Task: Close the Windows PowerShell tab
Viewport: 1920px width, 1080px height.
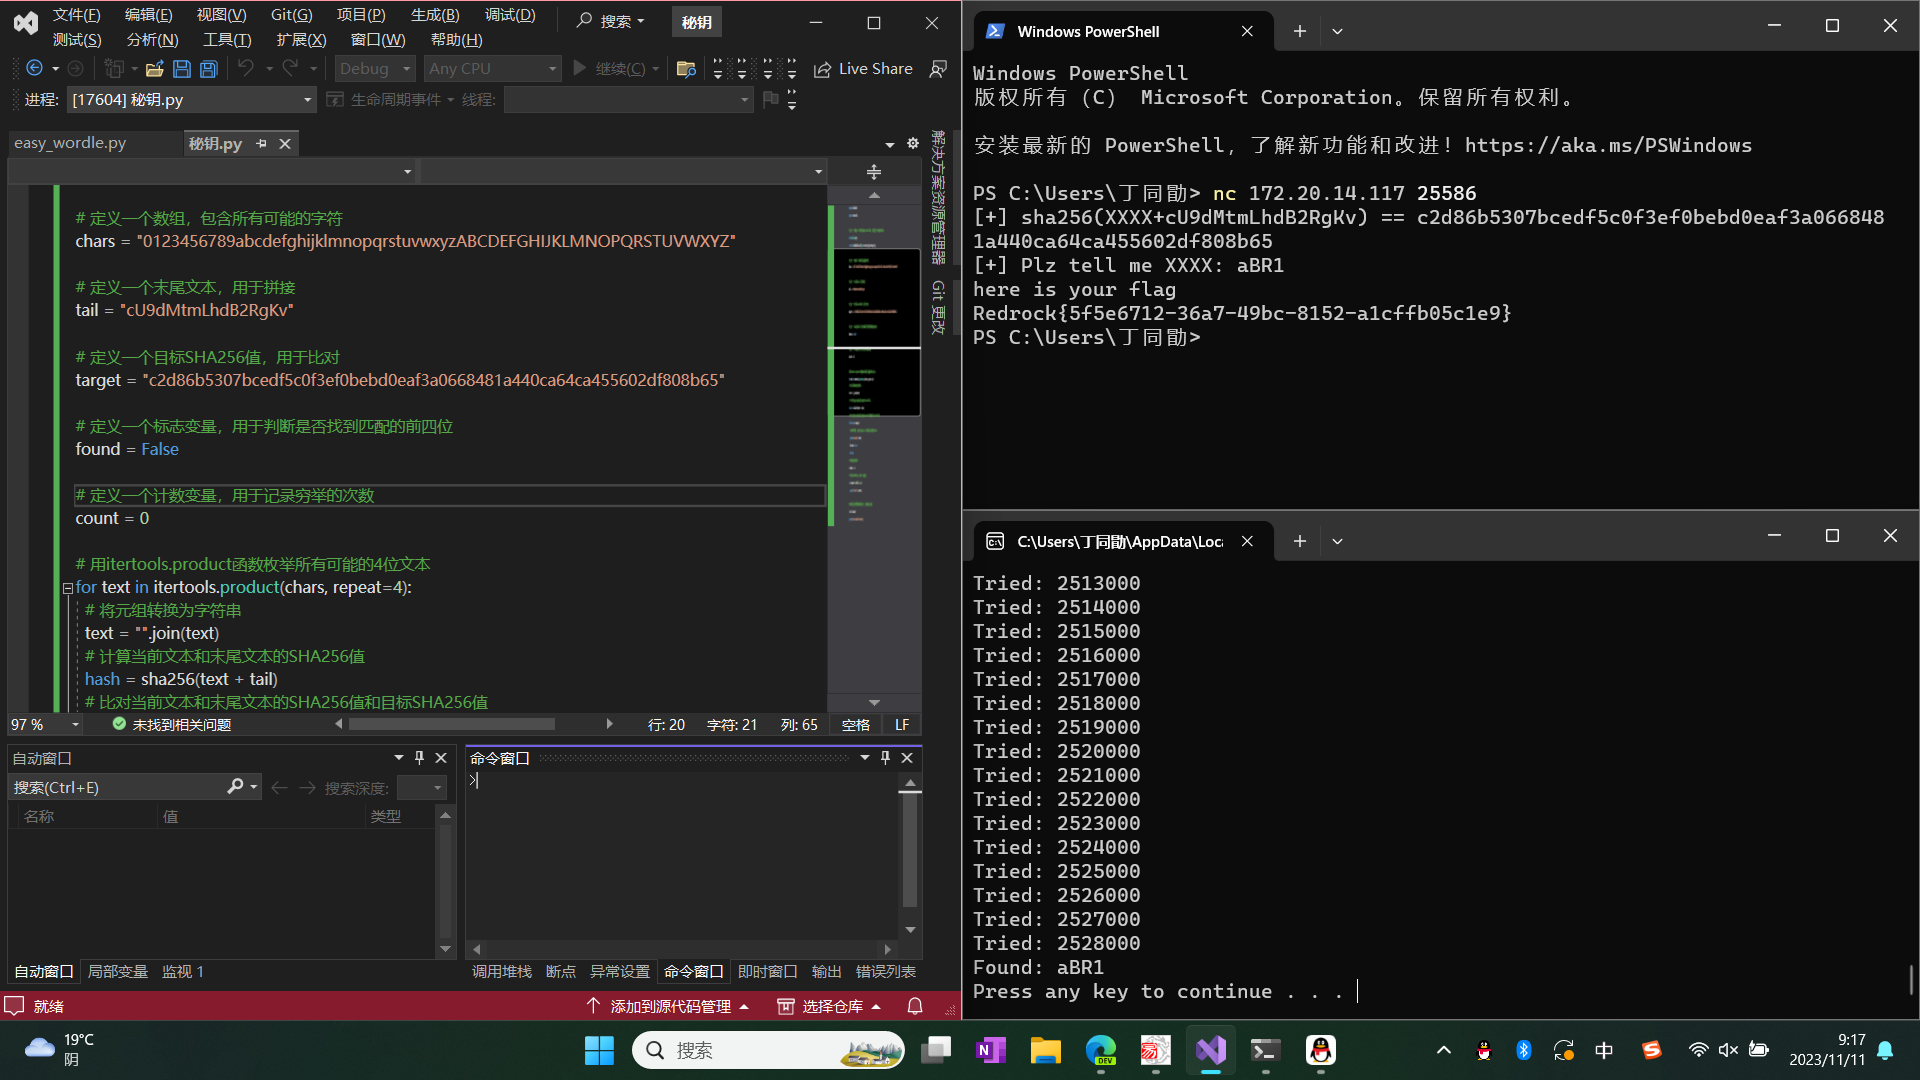Action: pos(1247,31)
